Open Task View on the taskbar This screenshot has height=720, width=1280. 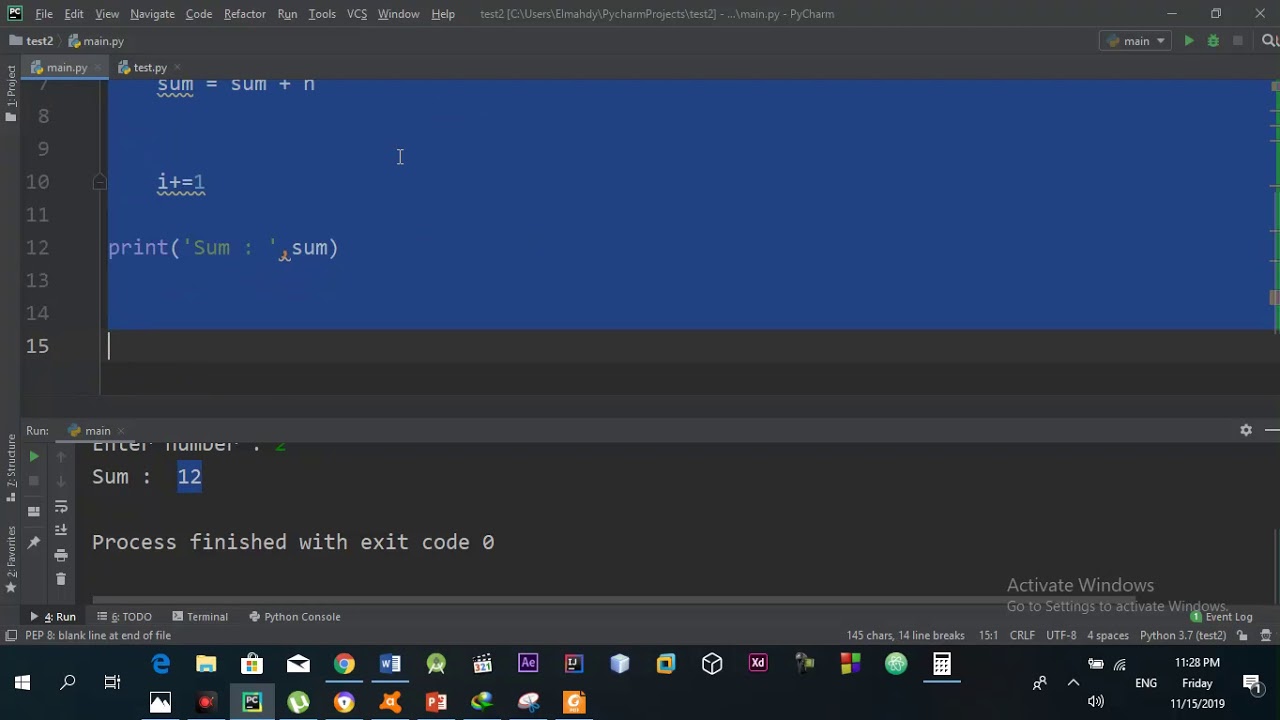pos(112,683)
